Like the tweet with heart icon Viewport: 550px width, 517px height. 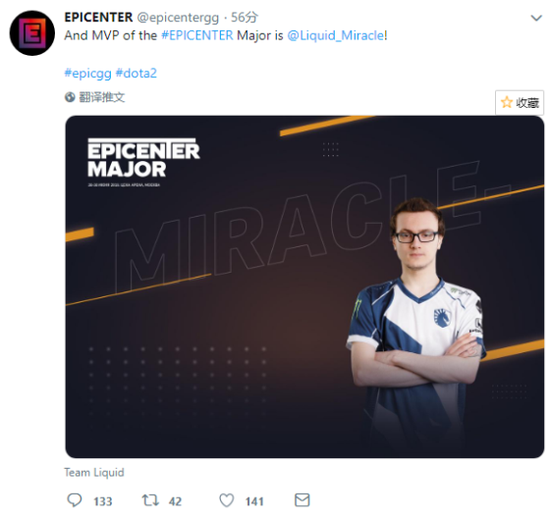(x=227, y=500)
